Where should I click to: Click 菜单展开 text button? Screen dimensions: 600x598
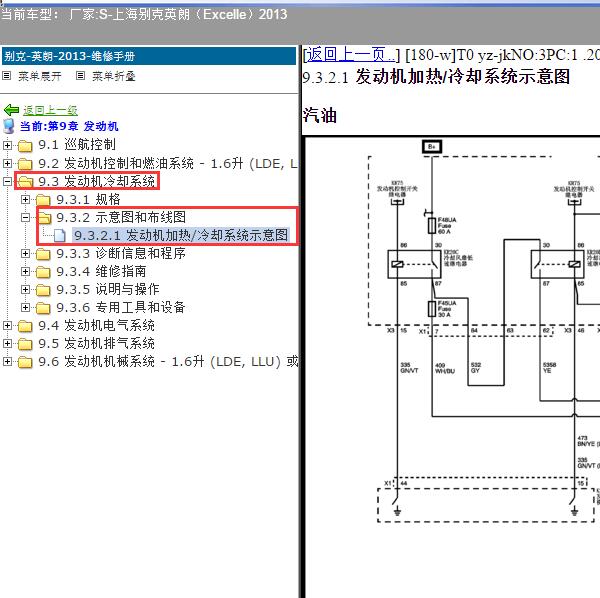click(x=40, y=76)
